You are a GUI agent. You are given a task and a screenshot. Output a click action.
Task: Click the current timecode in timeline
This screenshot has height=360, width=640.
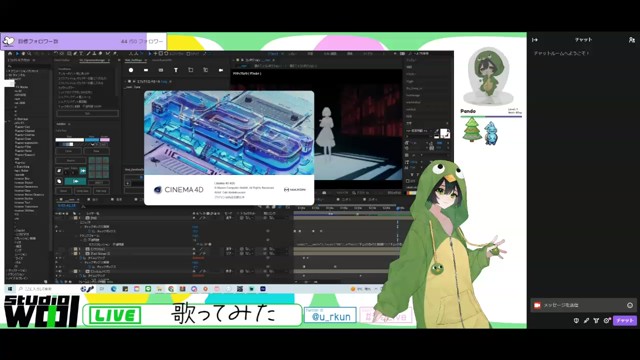point(66,206)
